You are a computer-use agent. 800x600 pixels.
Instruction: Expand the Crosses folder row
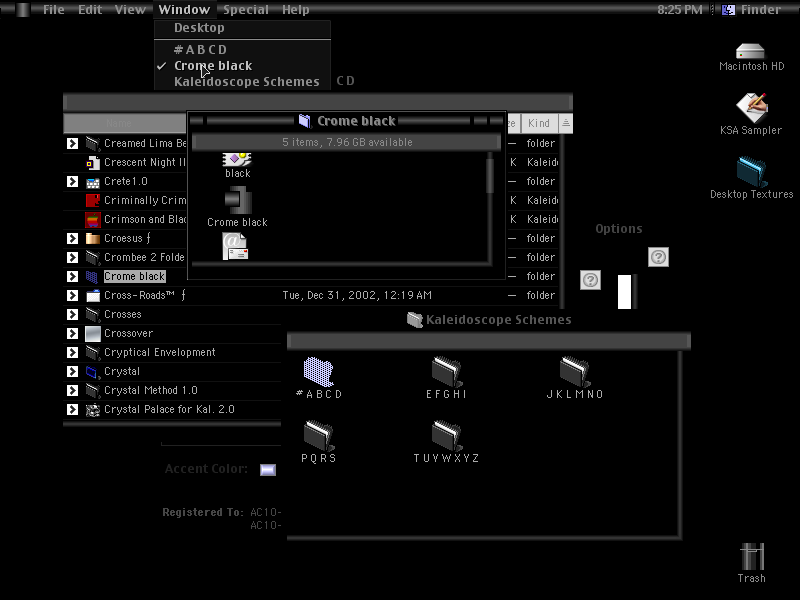72,314
